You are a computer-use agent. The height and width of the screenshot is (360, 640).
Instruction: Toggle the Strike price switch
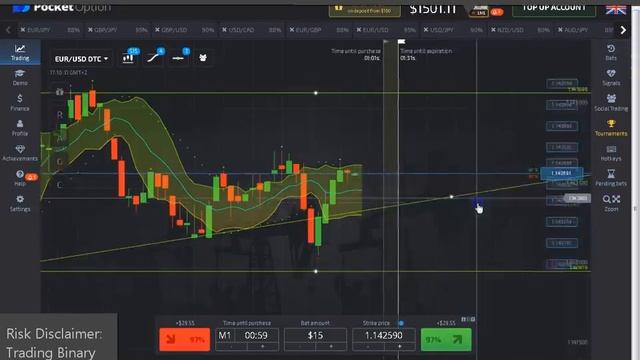[x=401, y=323]
